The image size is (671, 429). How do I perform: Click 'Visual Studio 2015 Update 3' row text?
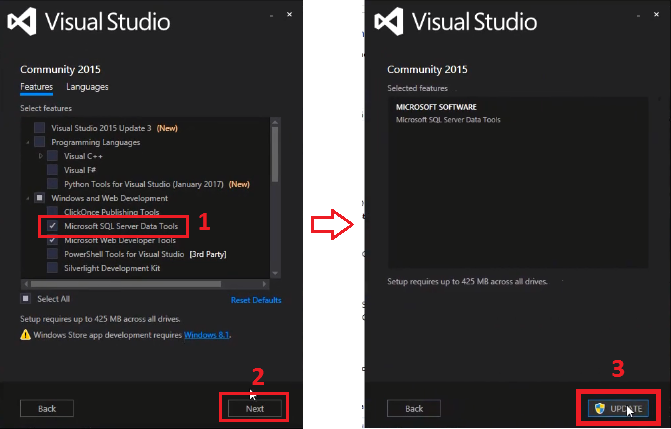101,128
